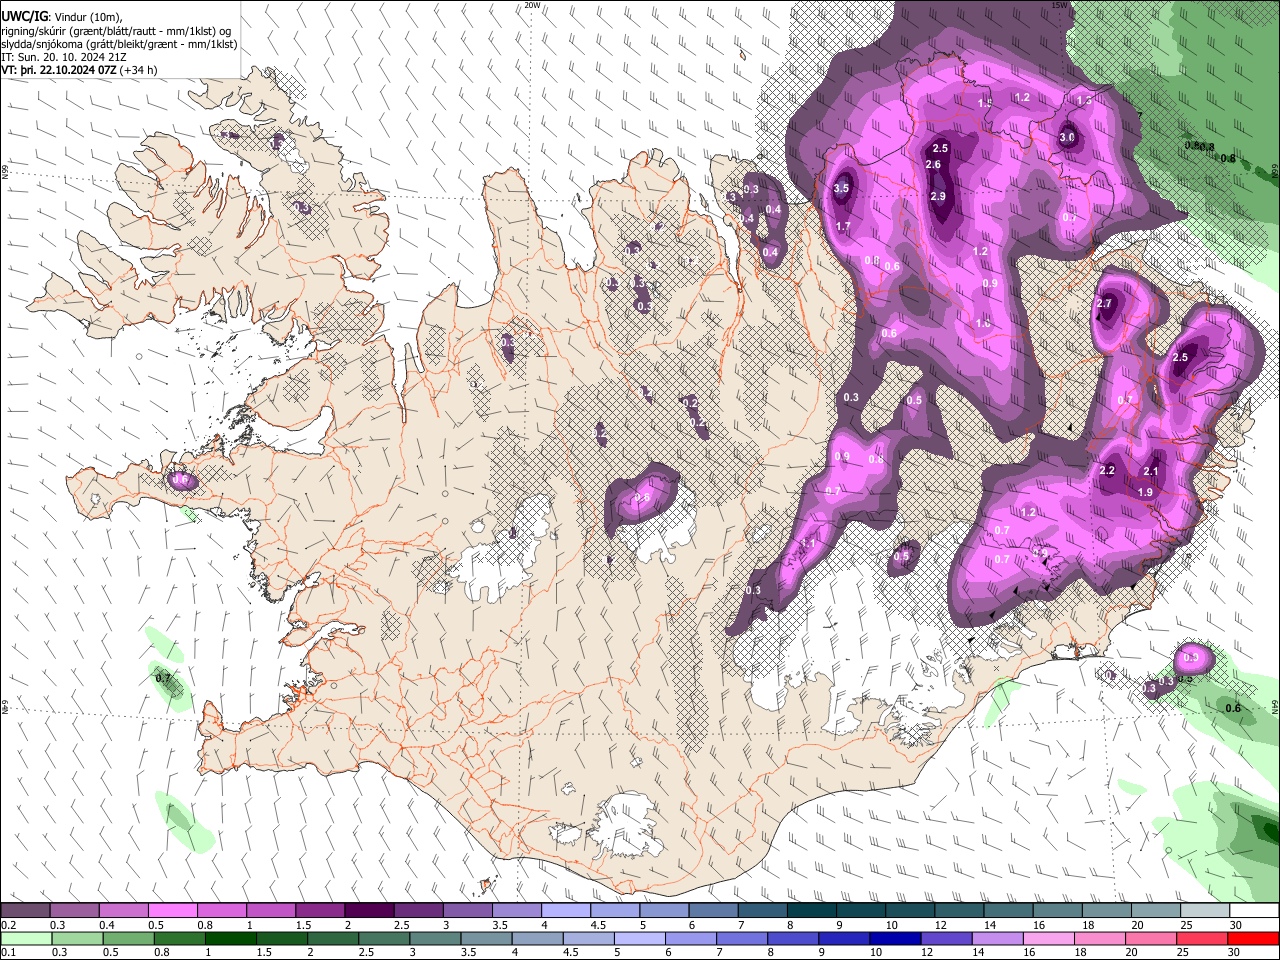Click lower legend swatch between 0.1 and 0.3
This screenshot has height=960, width=1280.
(25, 939)
